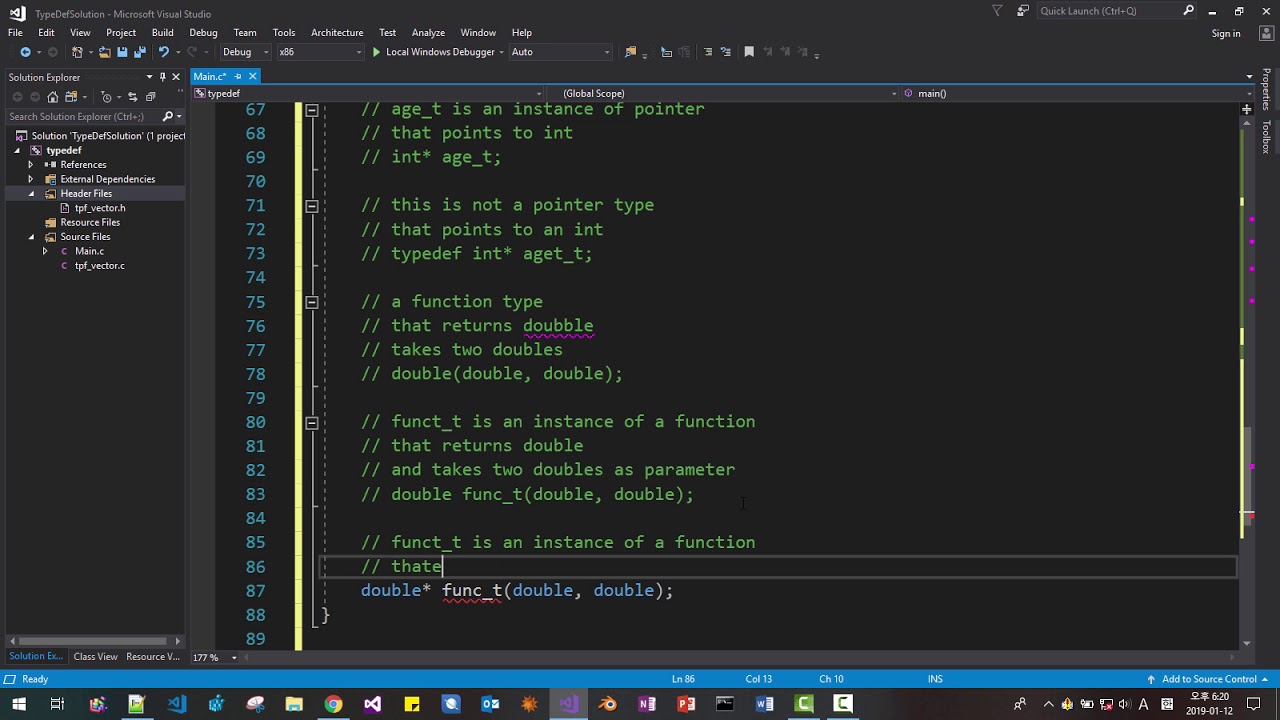Click the Solution Explorer search magnifier icon
This screenshot has height=720, width=1280.
[167, 116]
